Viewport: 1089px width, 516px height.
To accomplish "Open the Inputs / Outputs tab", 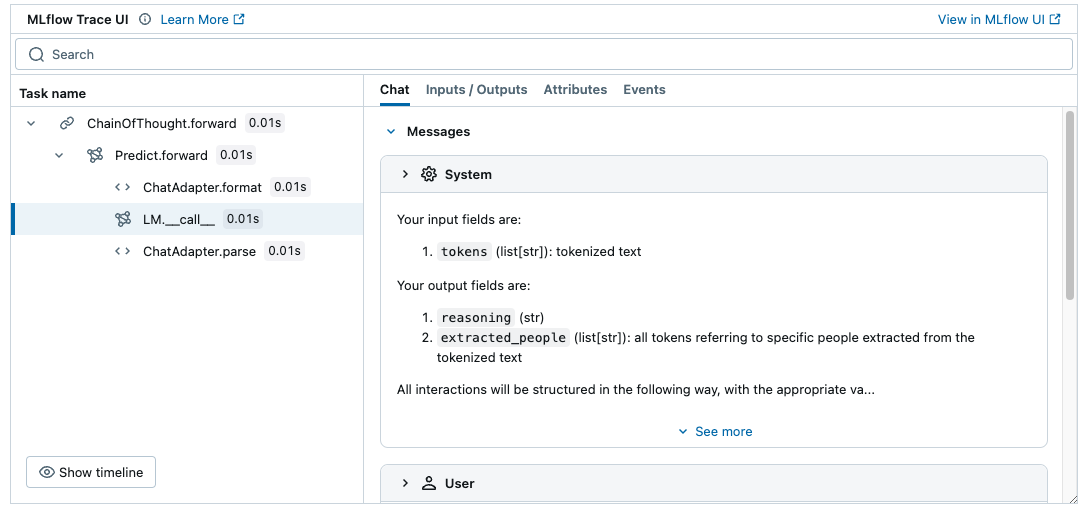I will click(x=476, y=90).
